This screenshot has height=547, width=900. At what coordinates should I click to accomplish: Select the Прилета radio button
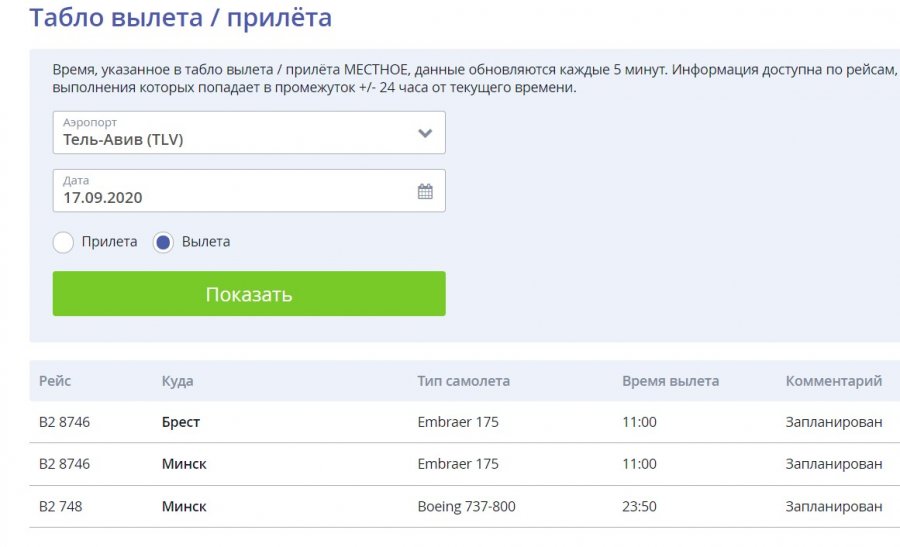63,242
